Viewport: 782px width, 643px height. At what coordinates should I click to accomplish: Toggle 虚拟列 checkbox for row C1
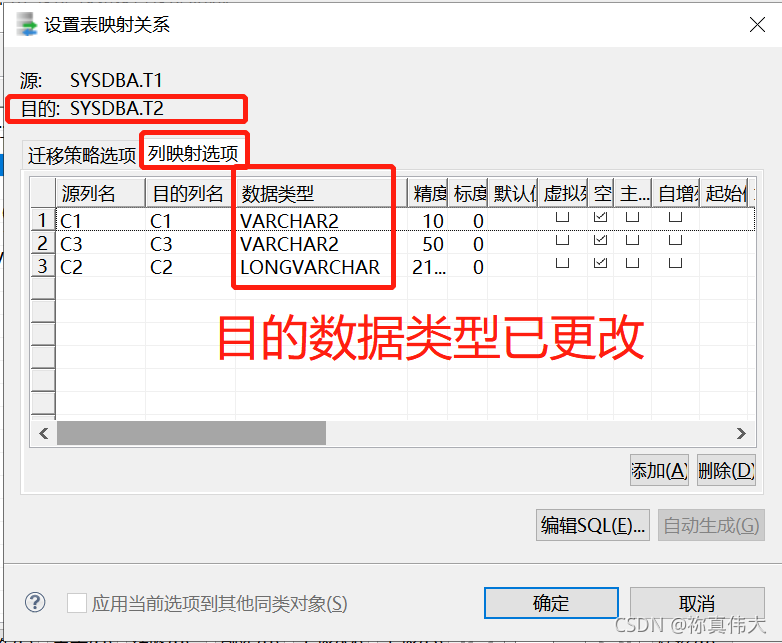[x=563, y=217]
